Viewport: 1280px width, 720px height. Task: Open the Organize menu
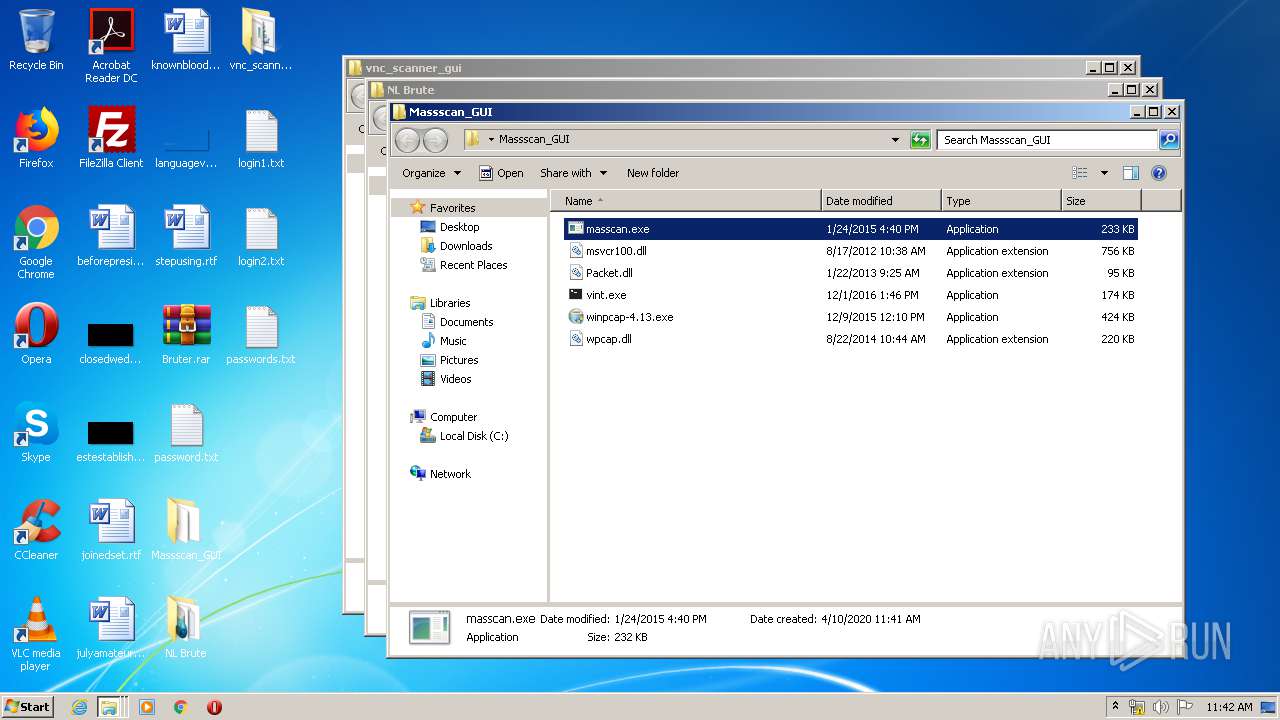click(432, 173)
